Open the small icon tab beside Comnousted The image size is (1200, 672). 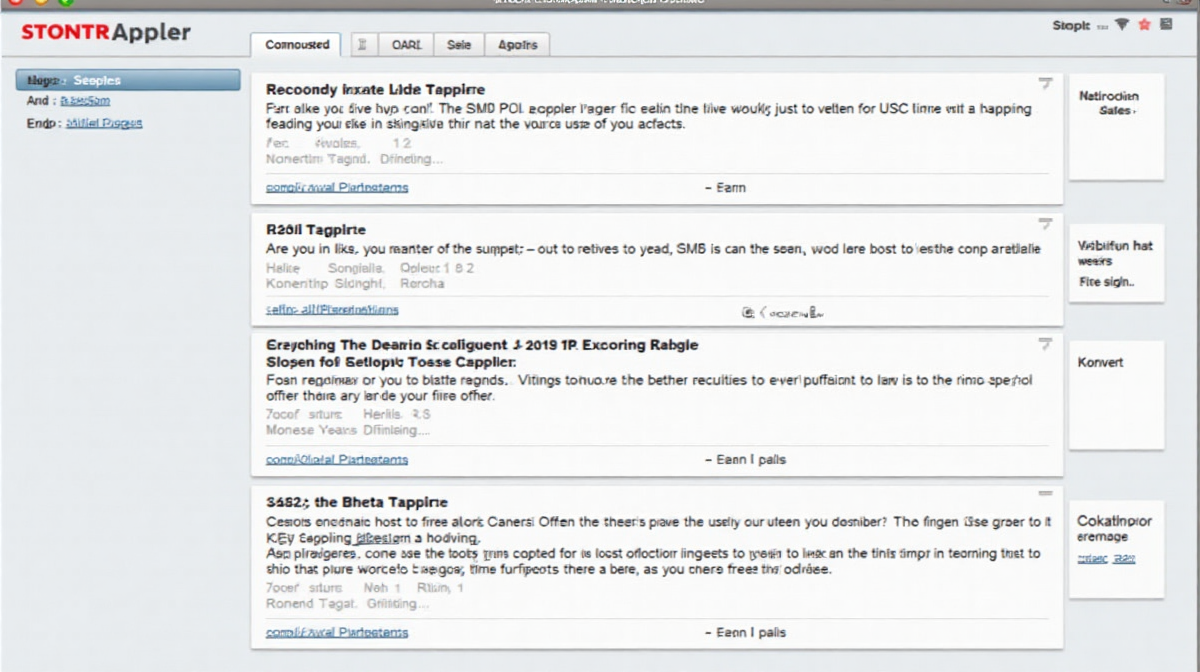pos(361,45)
